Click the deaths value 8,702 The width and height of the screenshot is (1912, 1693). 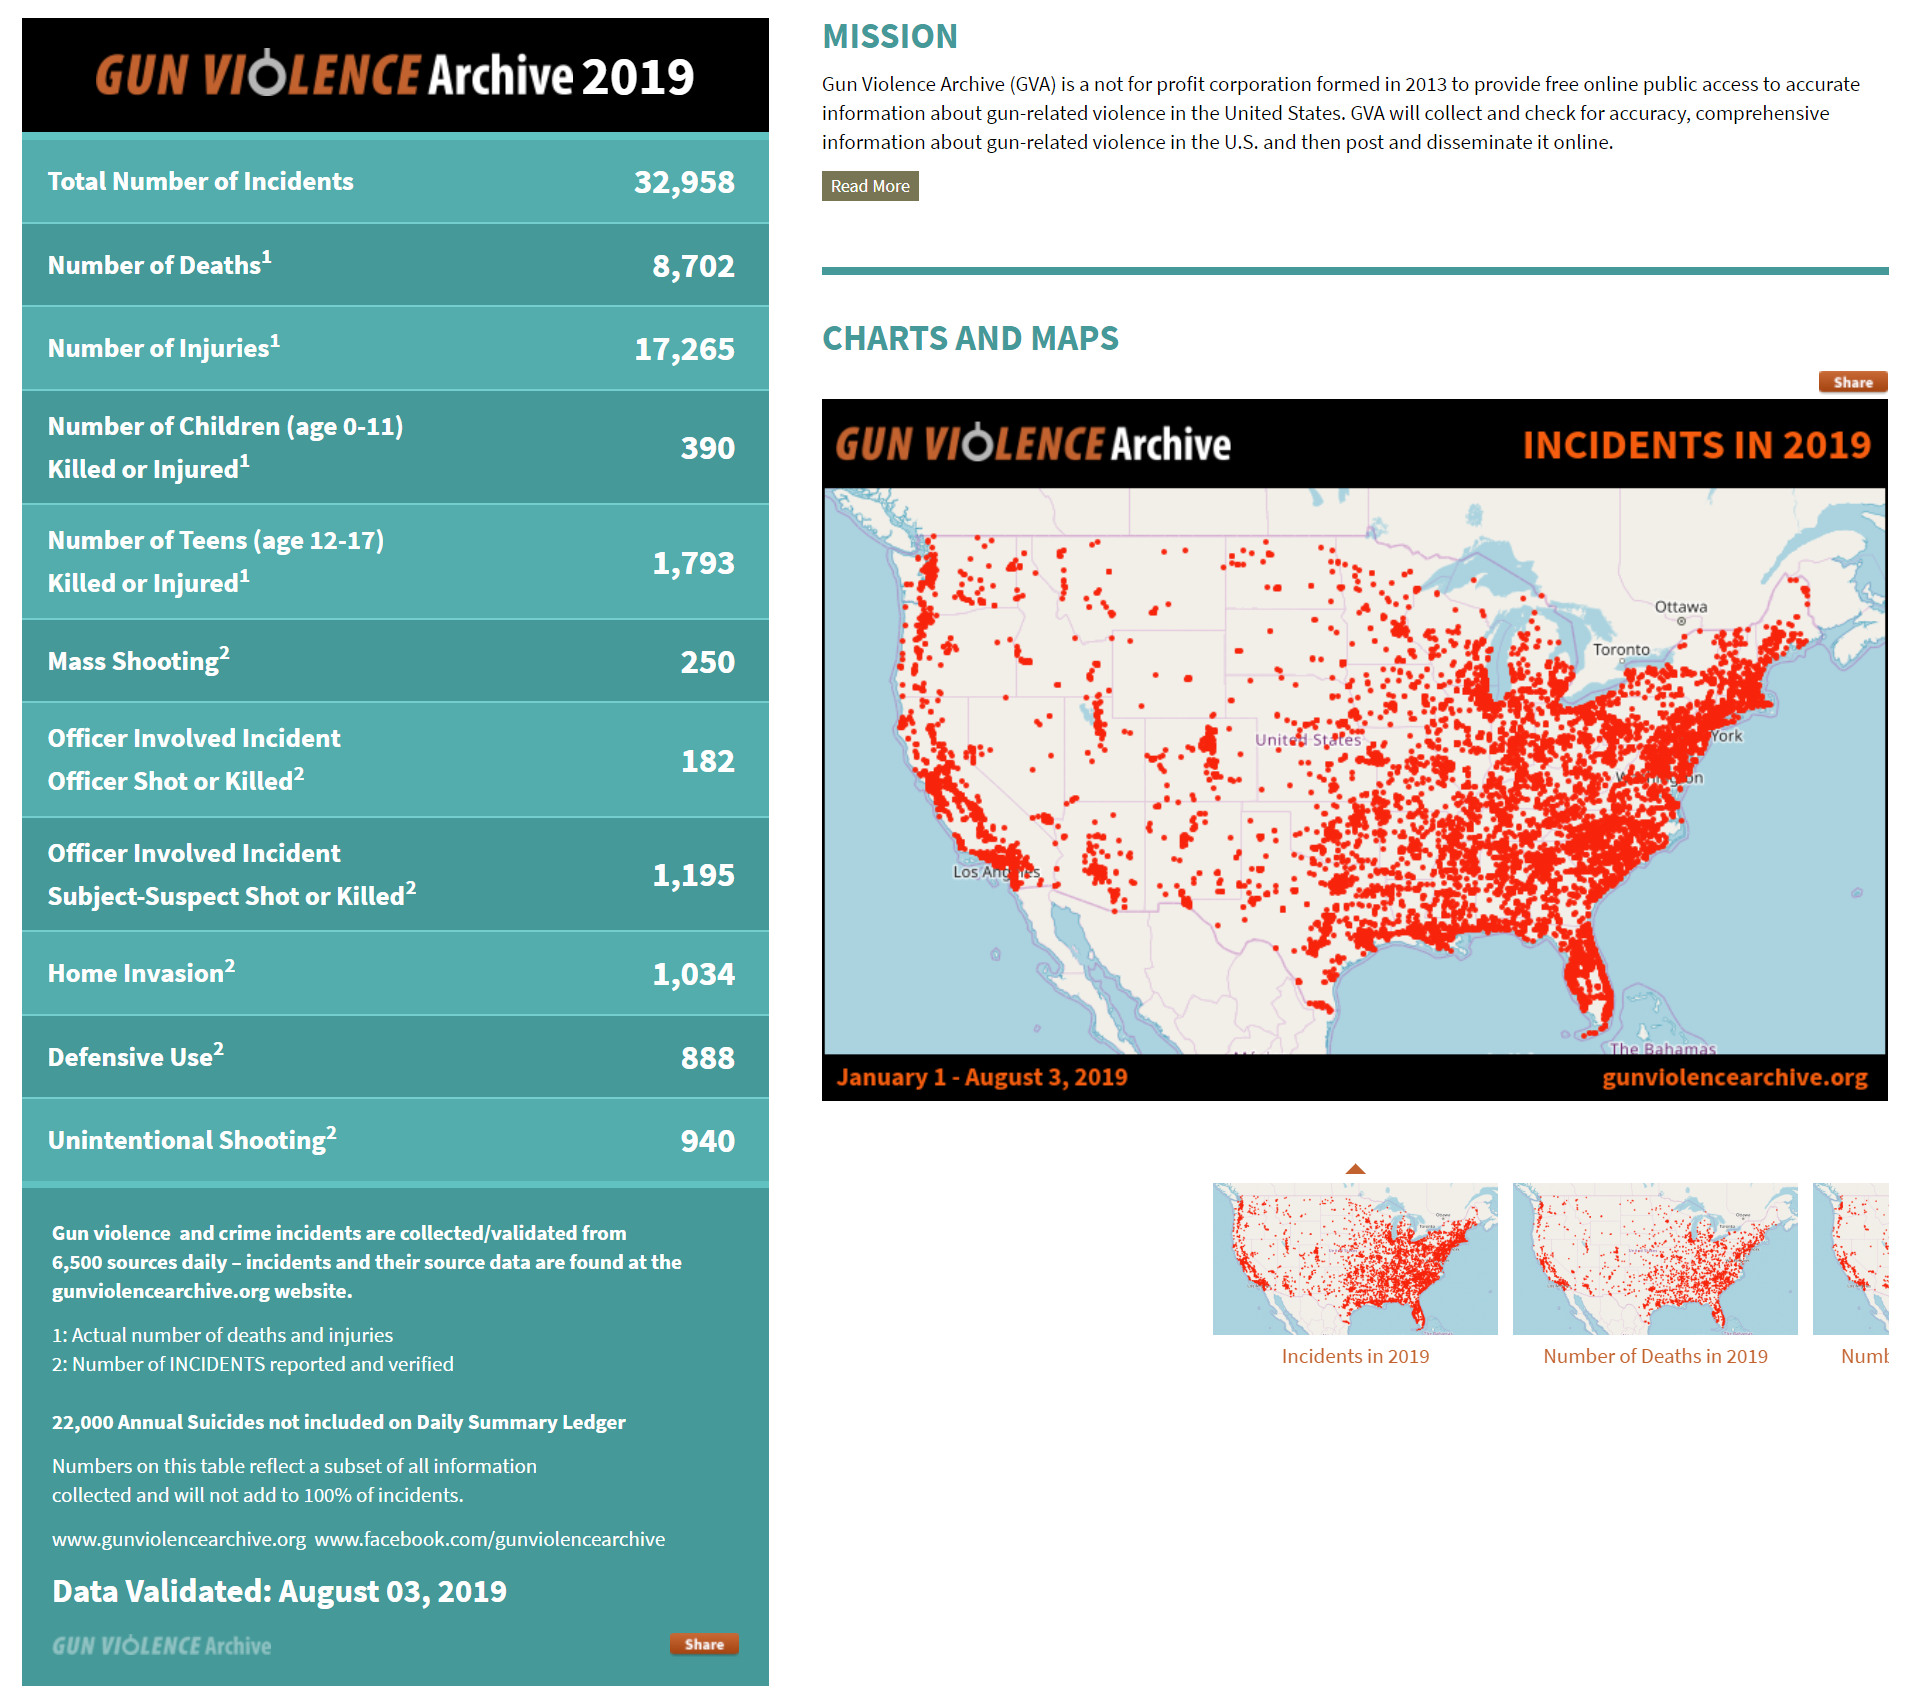[x=693, y=266]
